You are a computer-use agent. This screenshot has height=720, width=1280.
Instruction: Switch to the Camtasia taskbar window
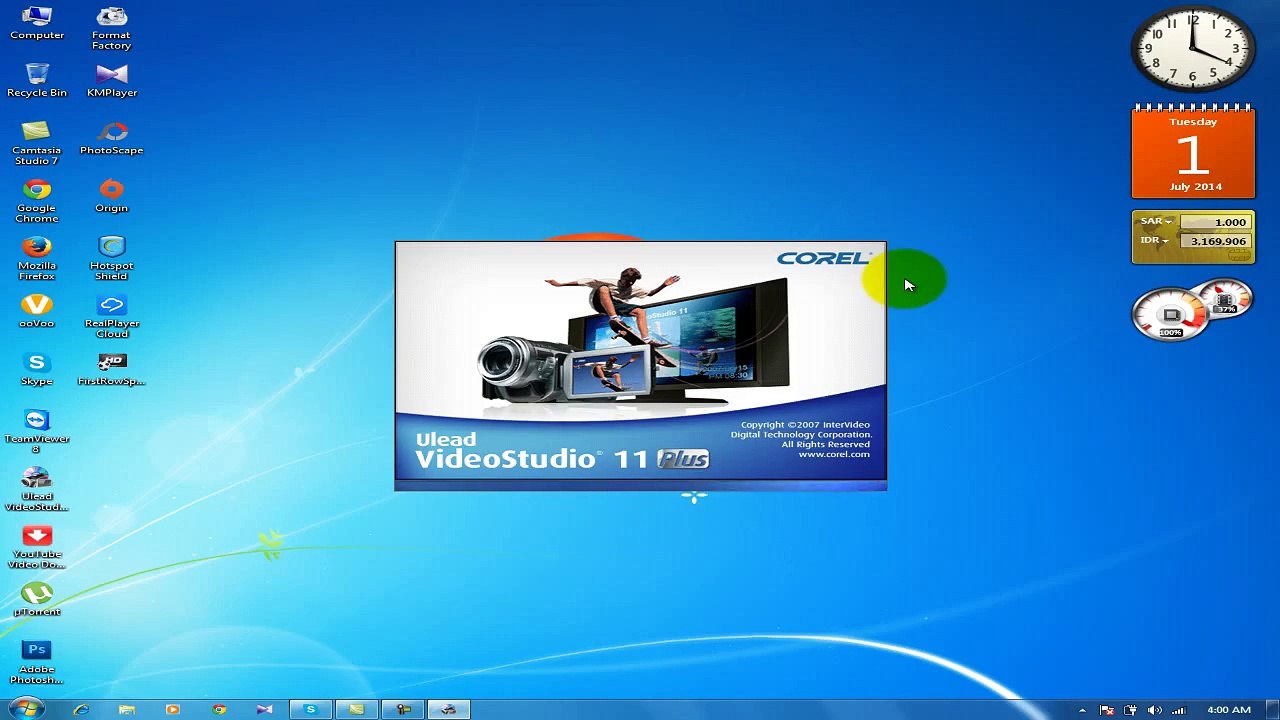pyautogui.click(x=357, y=709)
